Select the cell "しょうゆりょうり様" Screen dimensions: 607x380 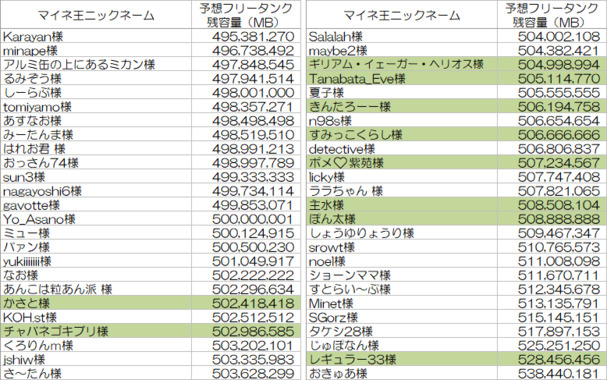click(402, 233)
